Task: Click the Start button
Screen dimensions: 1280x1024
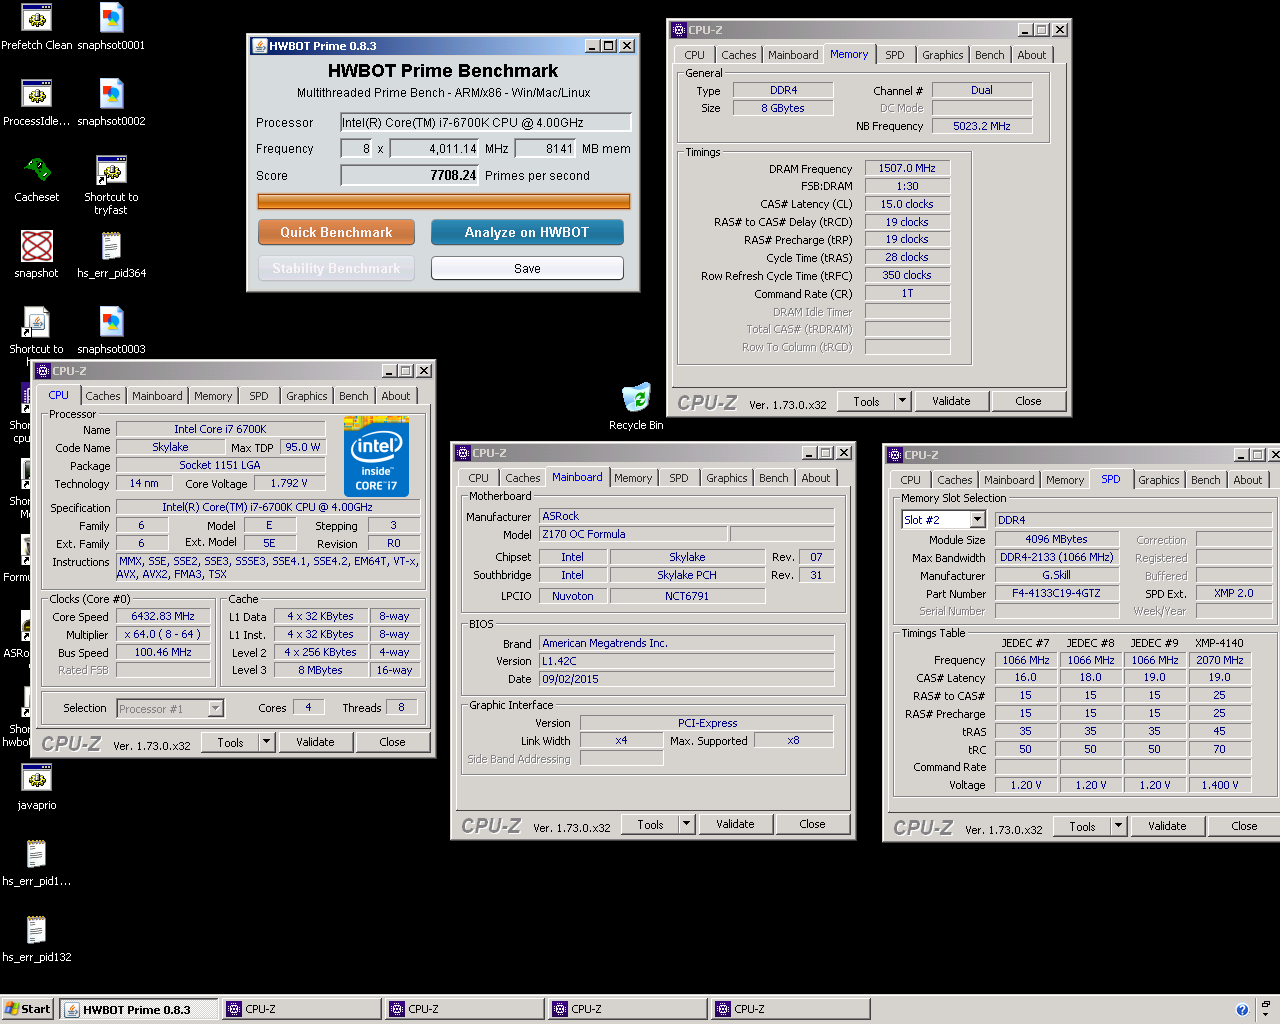Action: coord(28,1009)
